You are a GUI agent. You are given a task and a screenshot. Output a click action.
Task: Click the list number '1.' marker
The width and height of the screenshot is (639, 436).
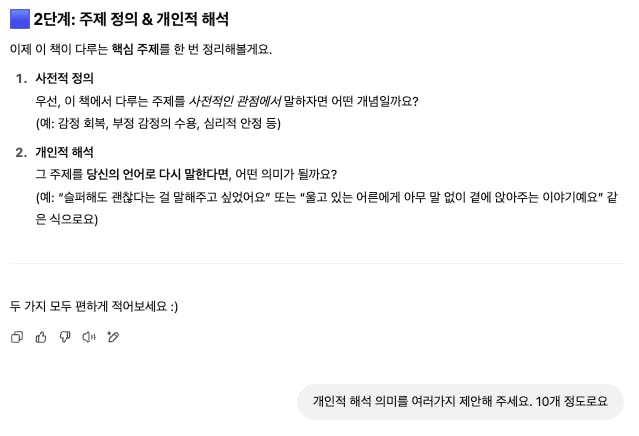click(22, 78)
